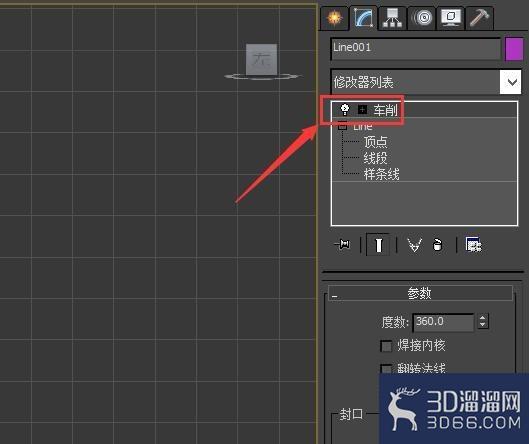The image size is (529, 444).
Task: Toggle the 车削 modifier lightbulb icon
Action: tap(345, 109)
